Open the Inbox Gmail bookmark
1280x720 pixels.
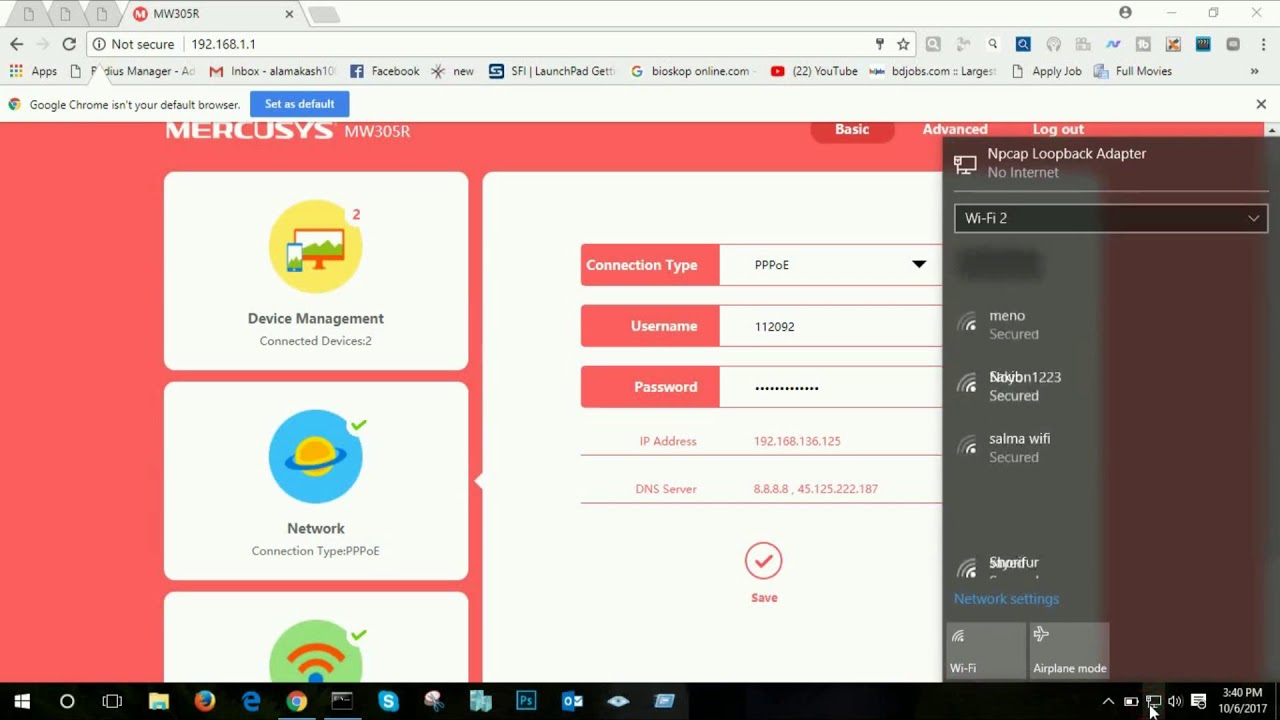point(273,71)
